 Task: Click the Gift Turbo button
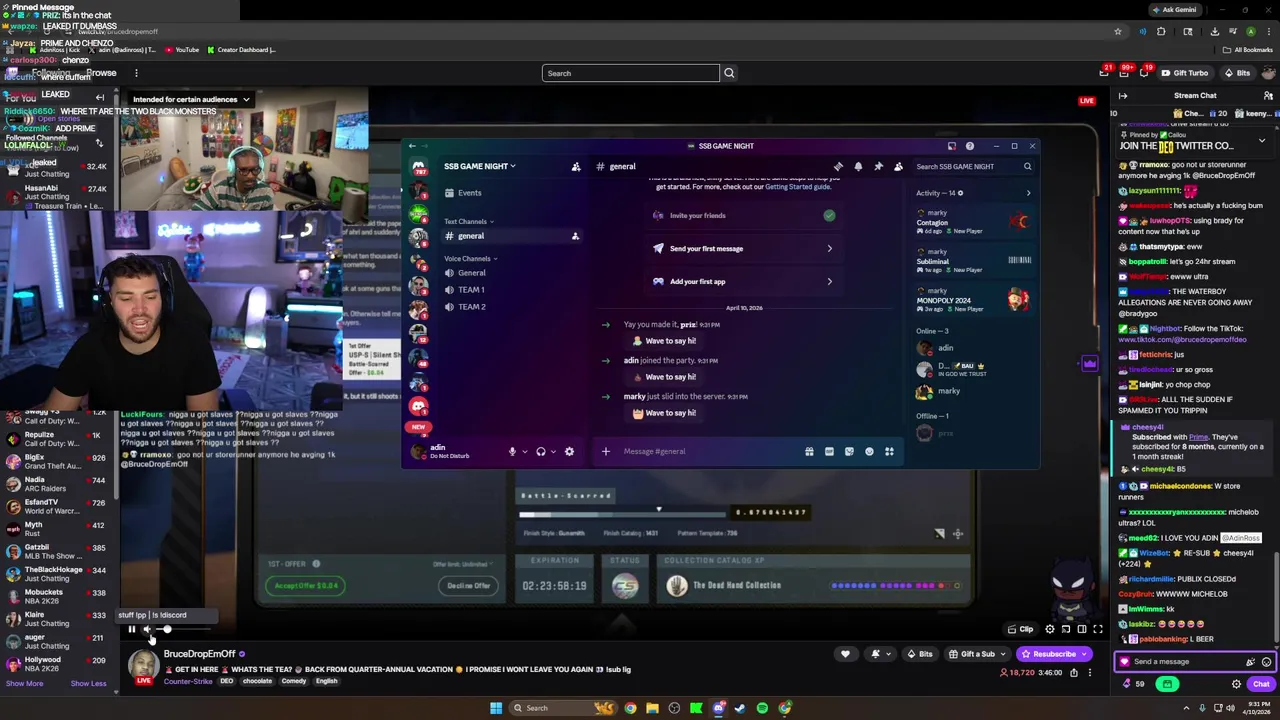(x=1185, y=73)
